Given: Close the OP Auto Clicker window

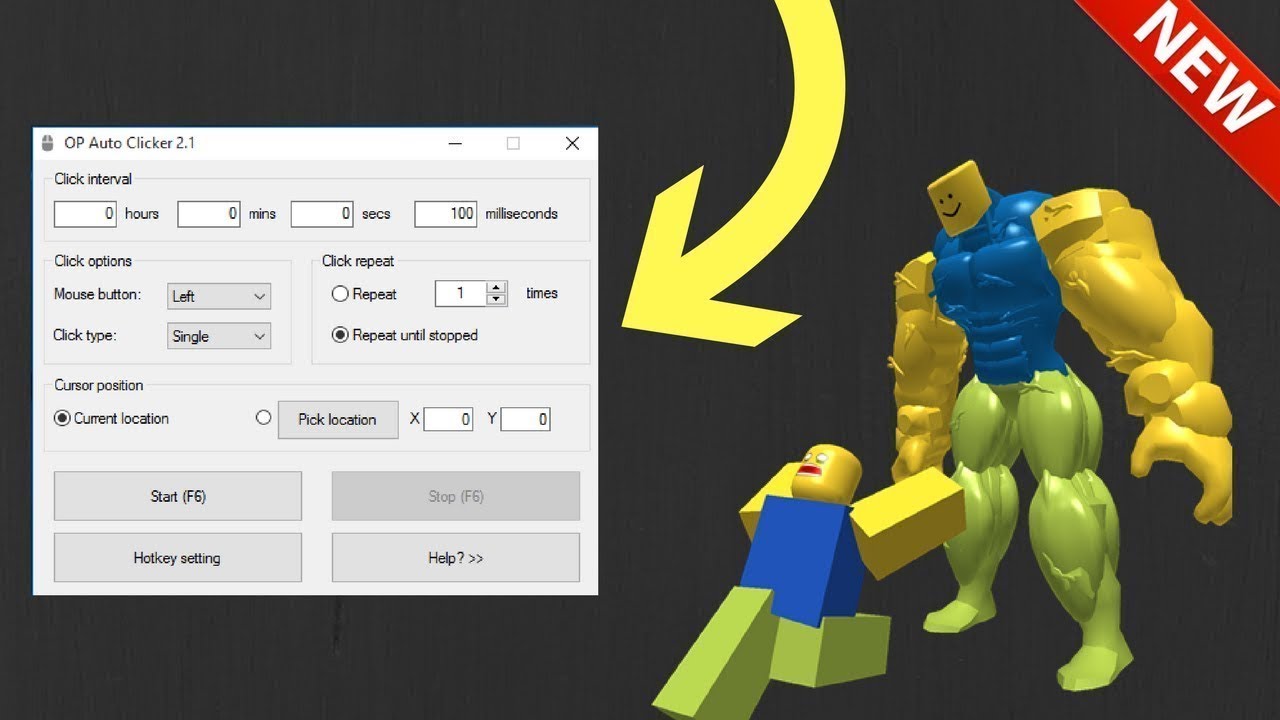Looking at the screenshot, I should click(x=572, y=143).
